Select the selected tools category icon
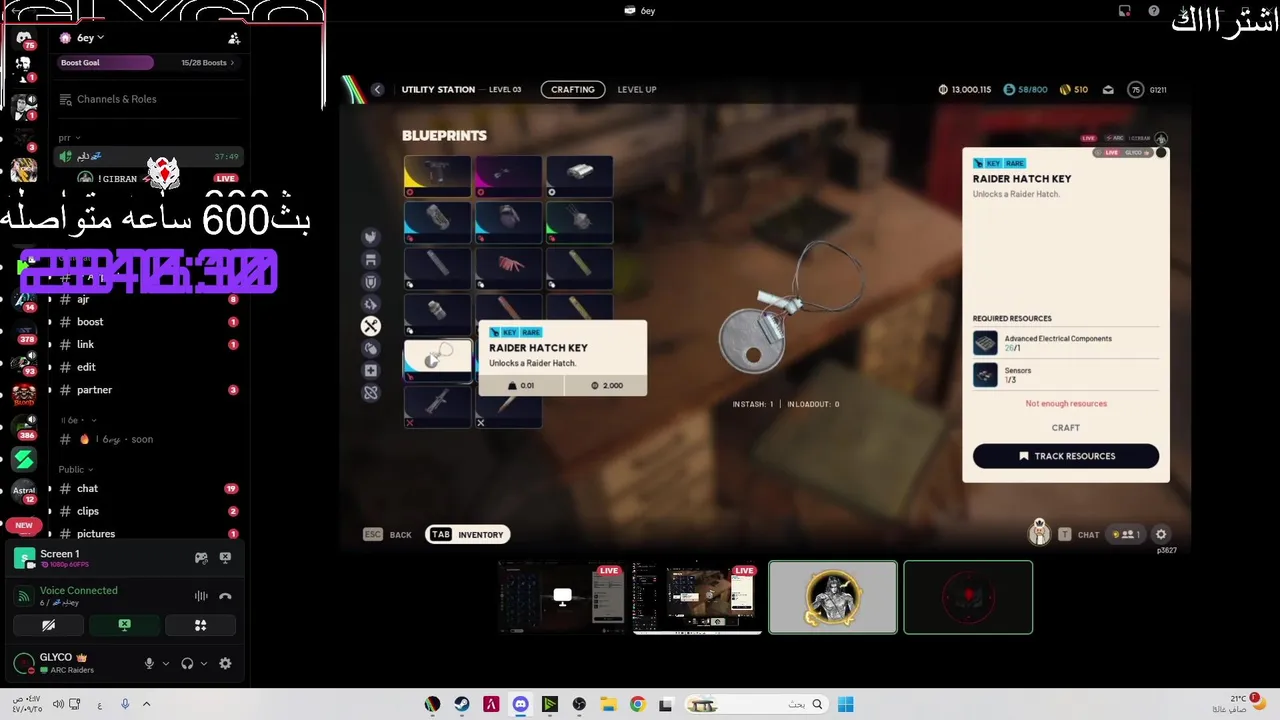1280x720 pixels. coord(371,326)
